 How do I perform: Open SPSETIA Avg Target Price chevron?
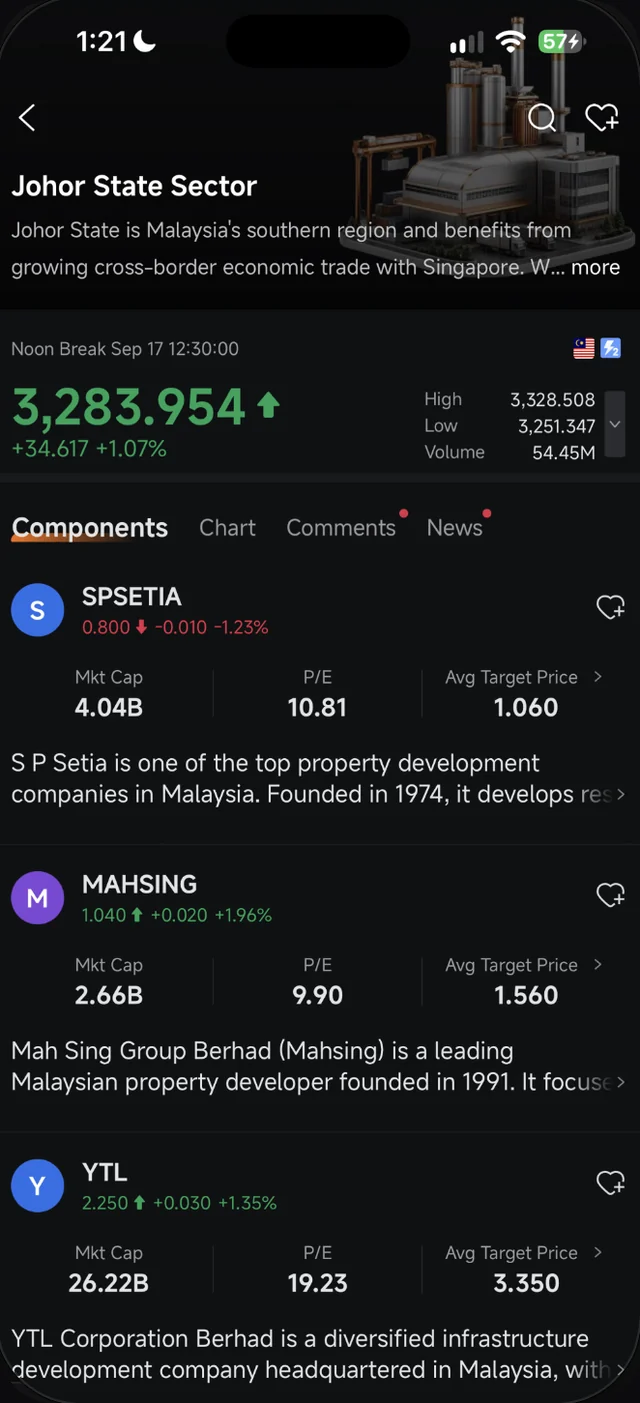coord(598,677)
